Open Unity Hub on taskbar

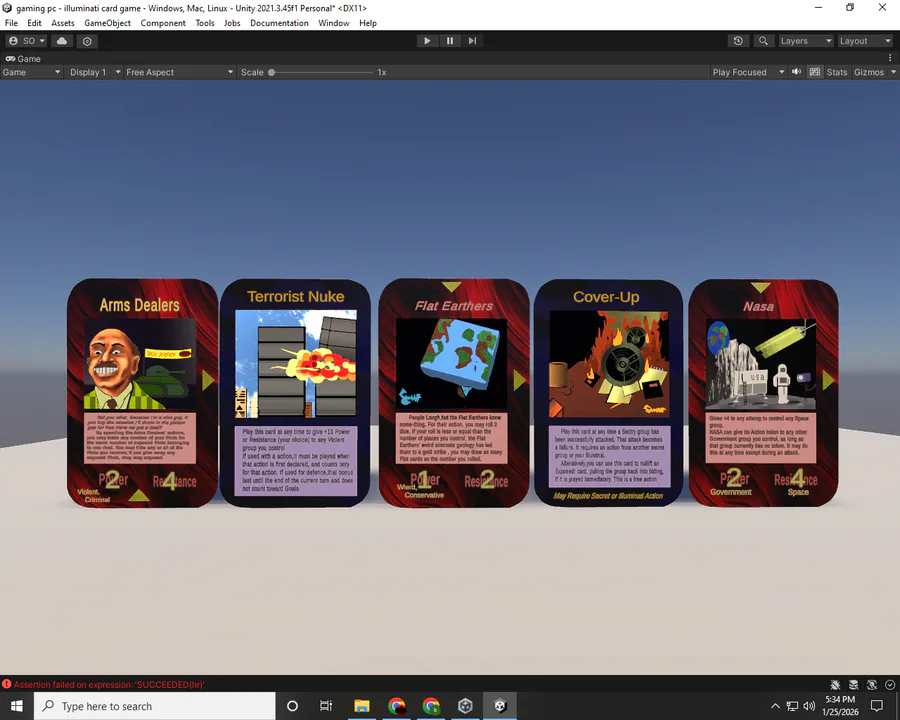click(465, 706)
